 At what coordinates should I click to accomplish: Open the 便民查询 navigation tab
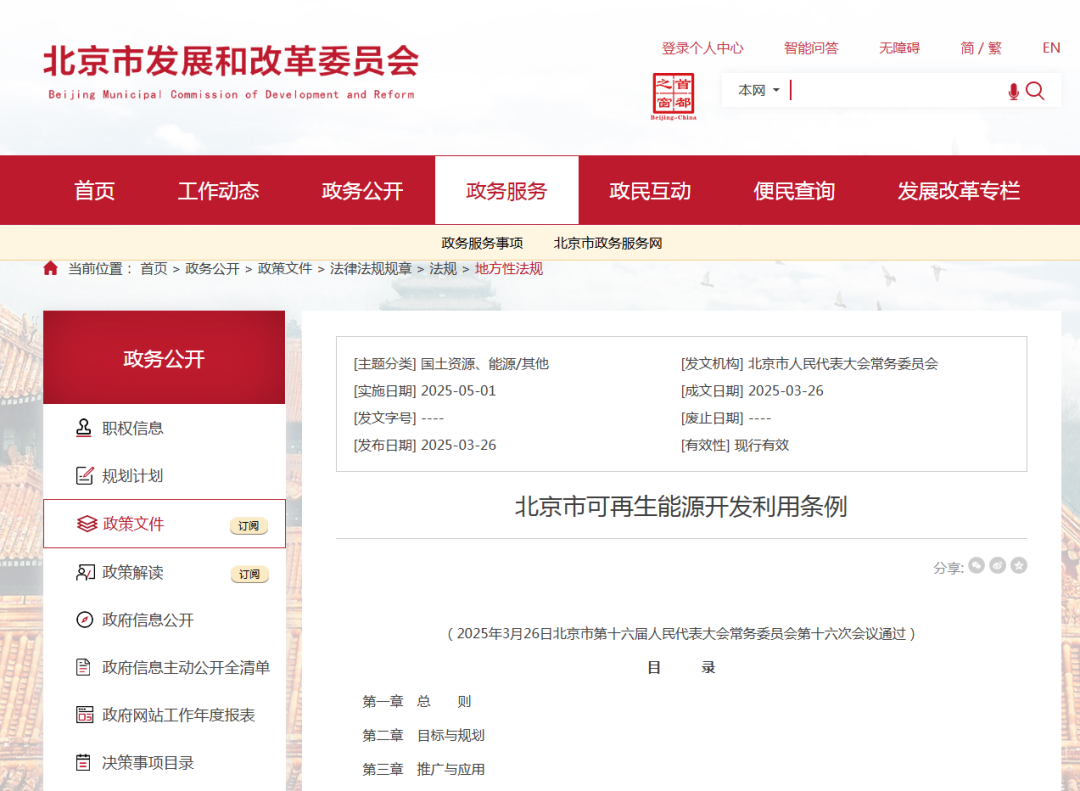pos(794,190)
